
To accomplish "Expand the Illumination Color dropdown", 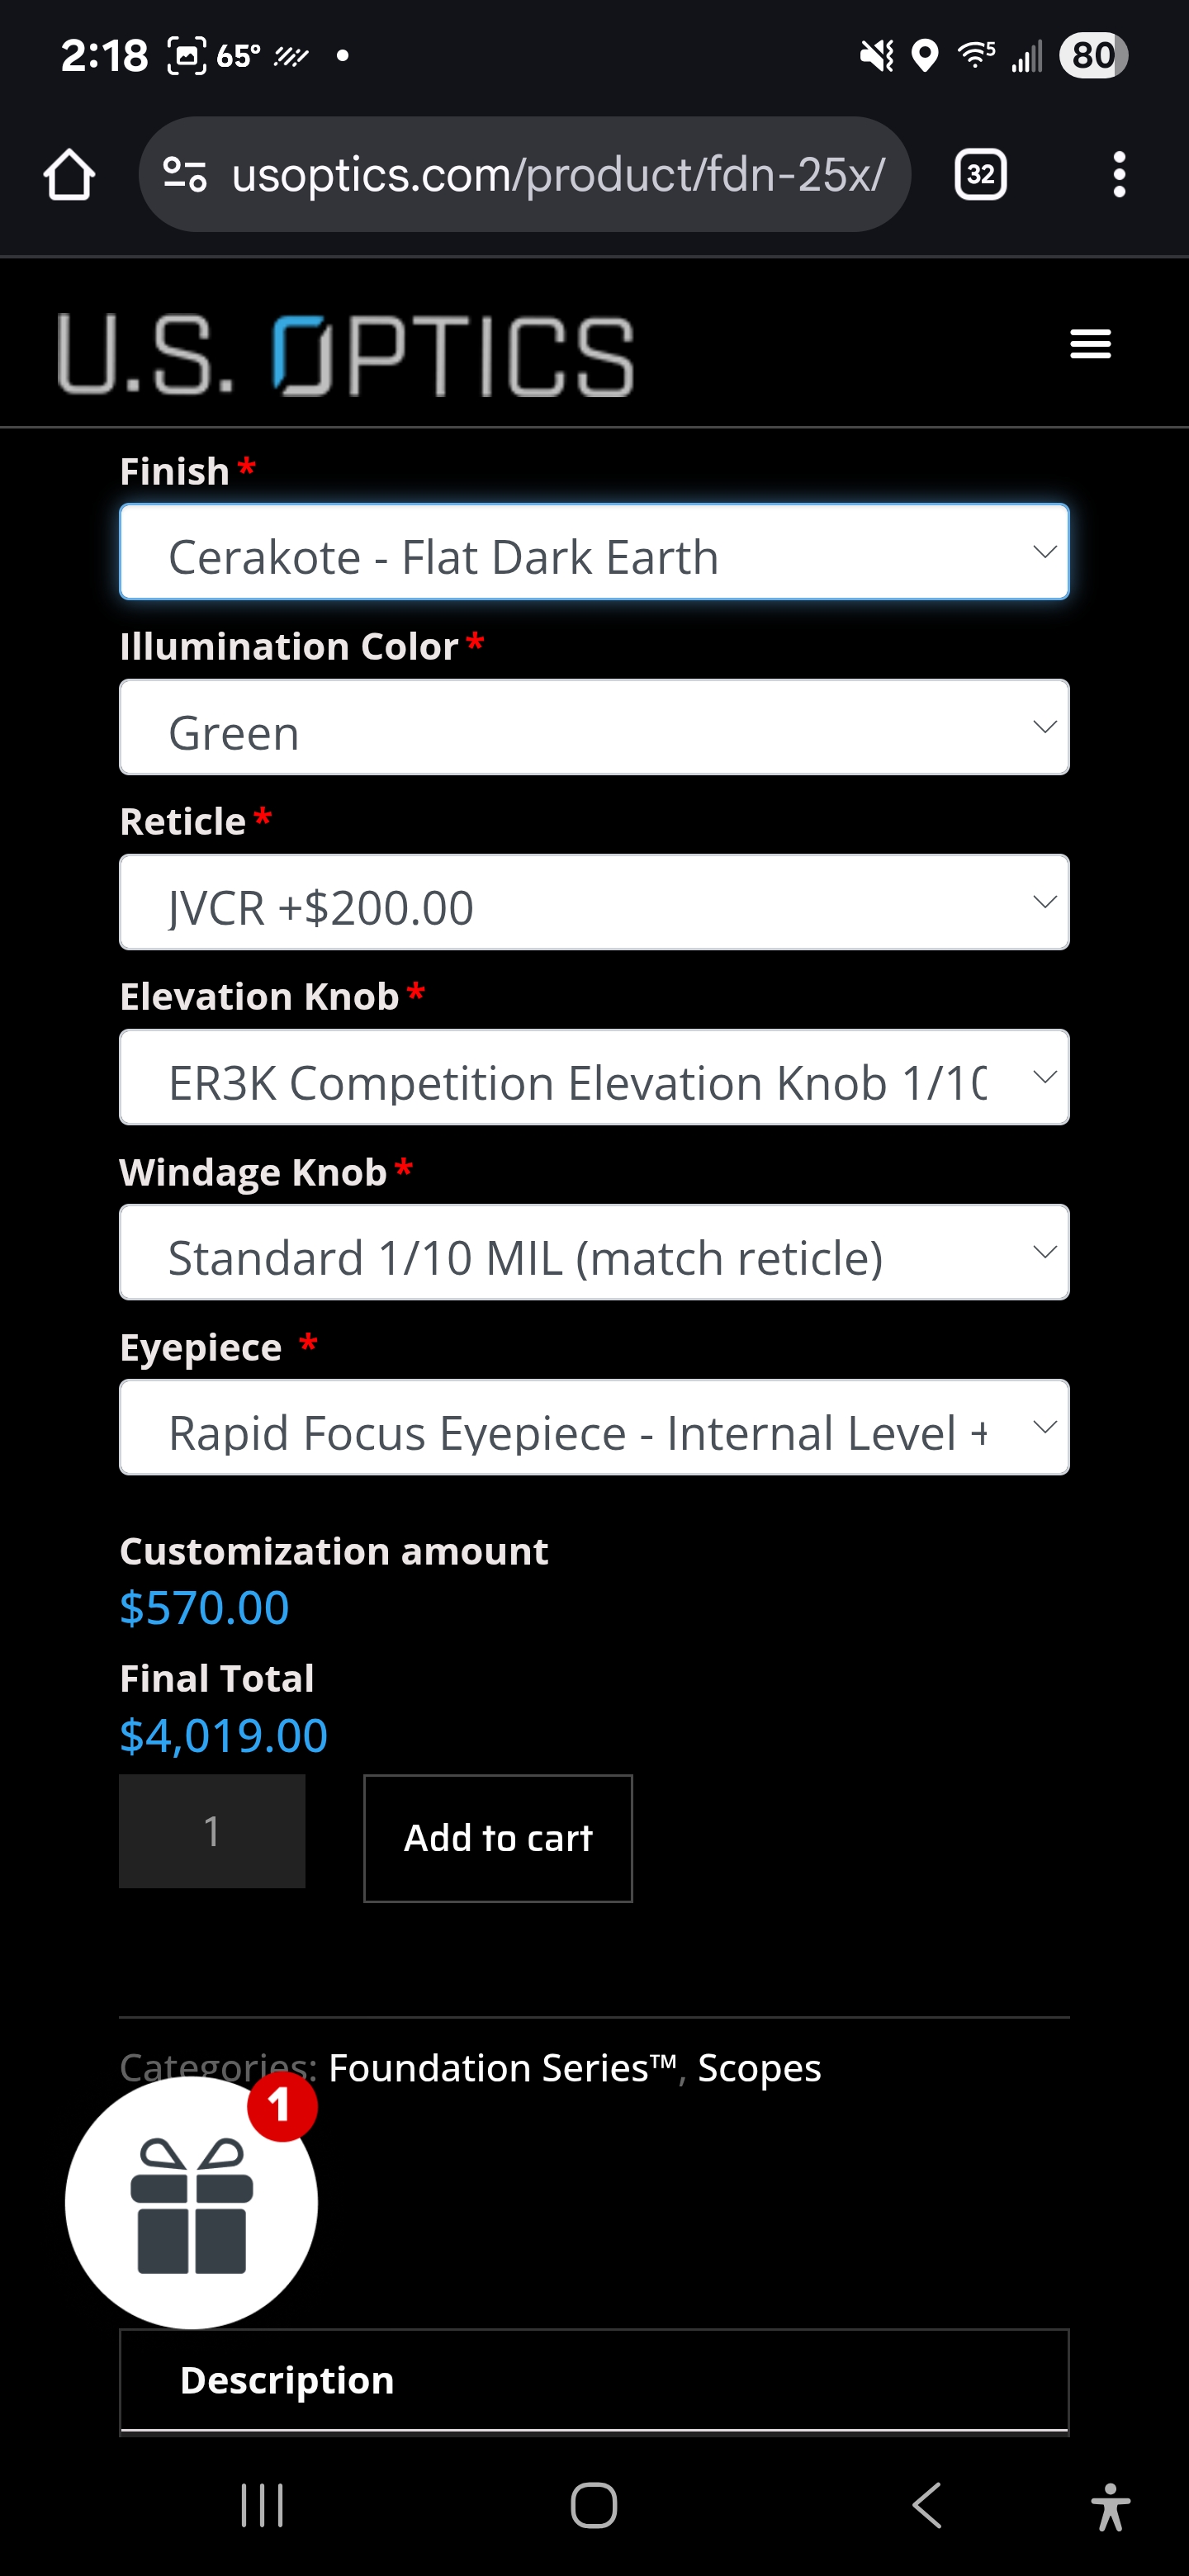I will 594,728.
